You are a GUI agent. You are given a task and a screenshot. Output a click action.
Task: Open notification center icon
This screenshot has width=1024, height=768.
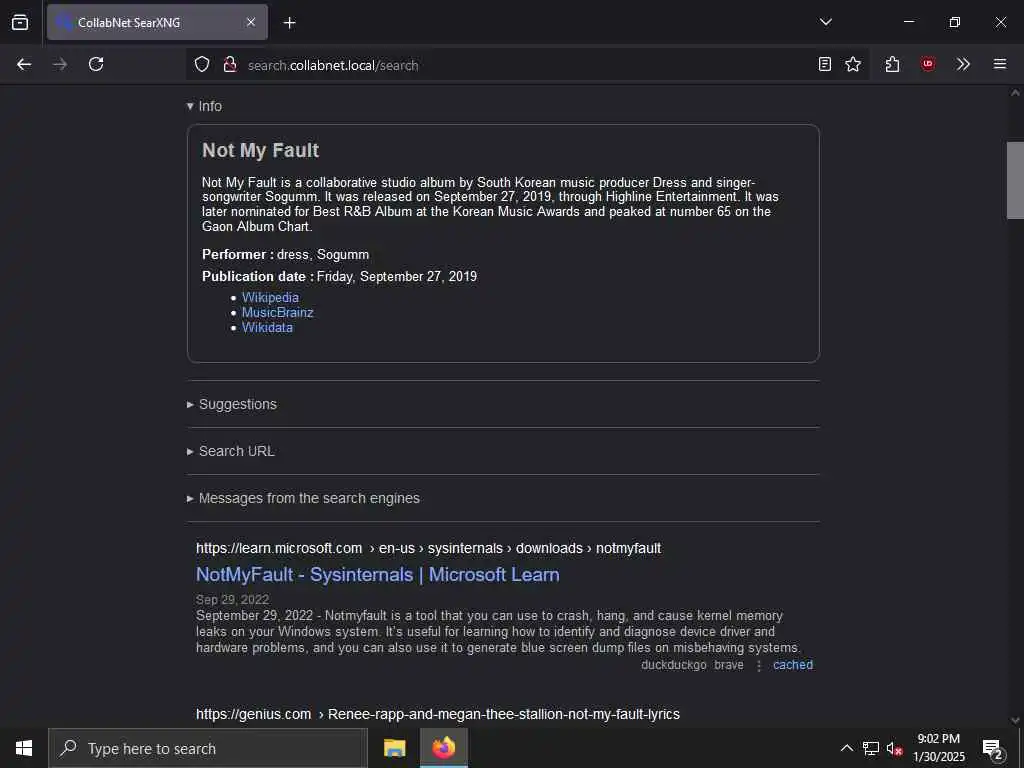tap(992, 748)
